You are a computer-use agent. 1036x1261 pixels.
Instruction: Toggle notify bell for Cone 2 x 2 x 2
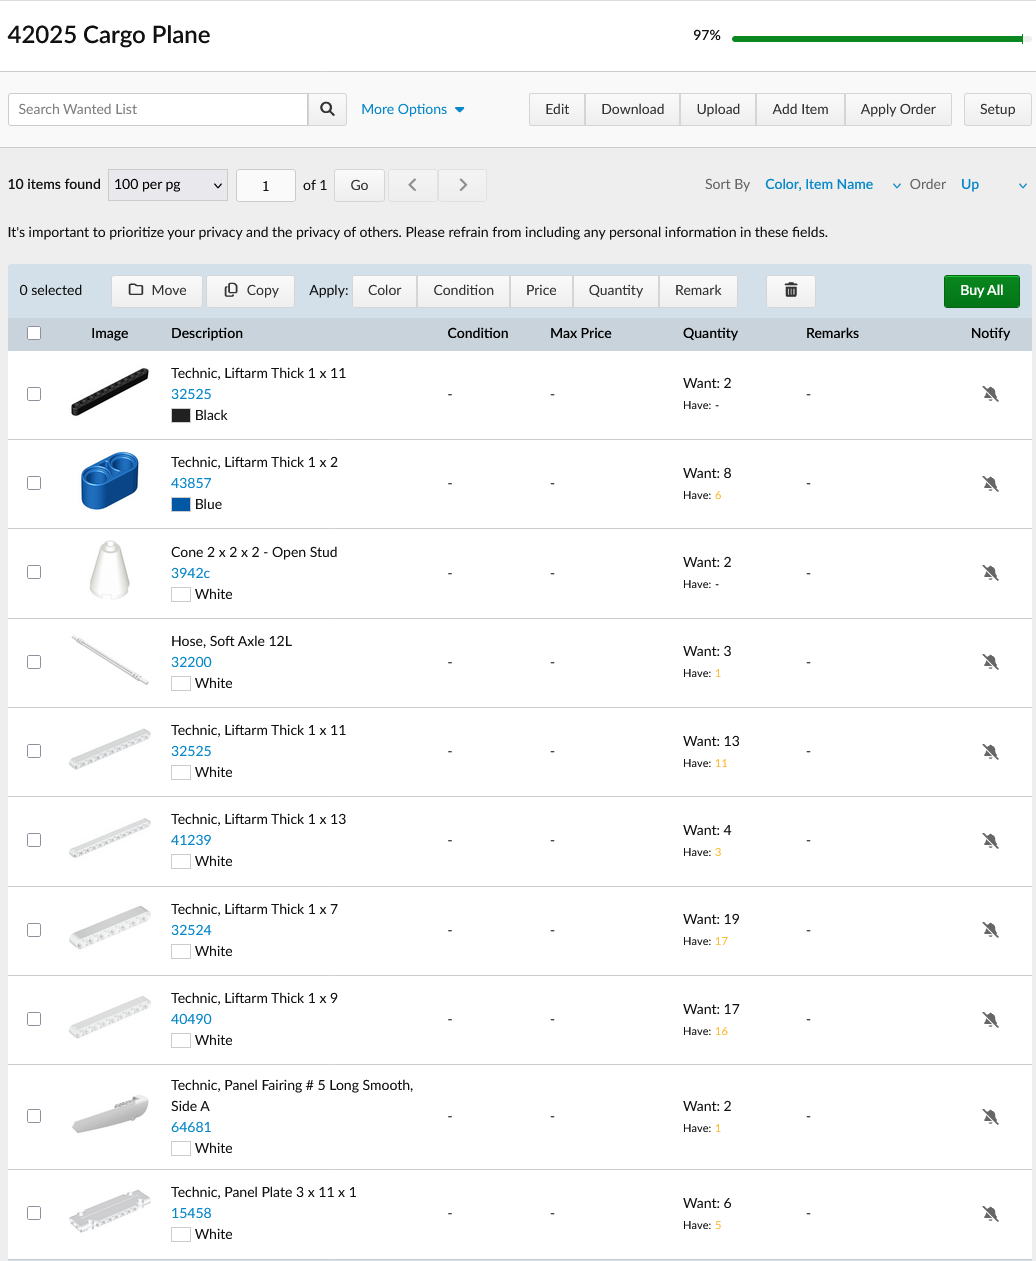(x=990, y=573)
